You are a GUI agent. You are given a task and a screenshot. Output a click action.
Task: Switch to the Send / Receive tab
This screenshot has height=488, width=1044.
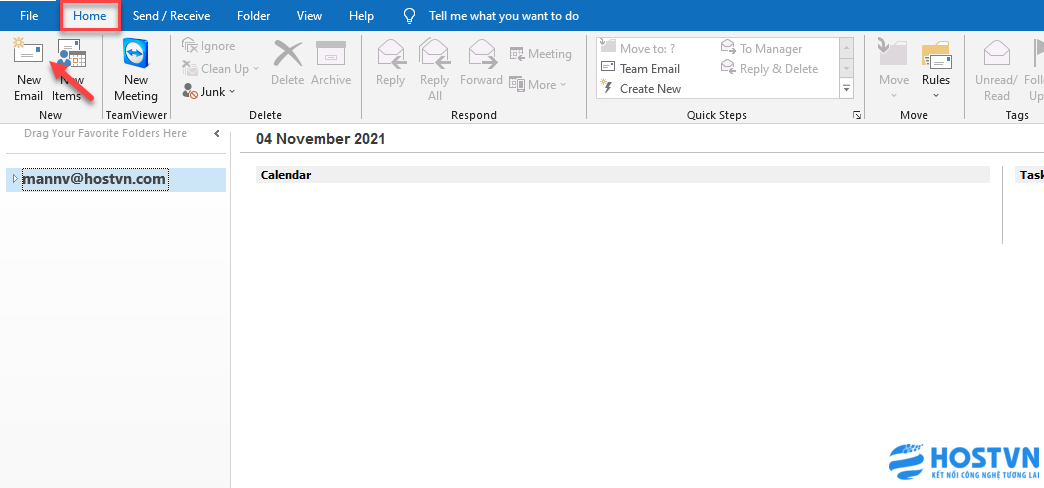[171, 15]
